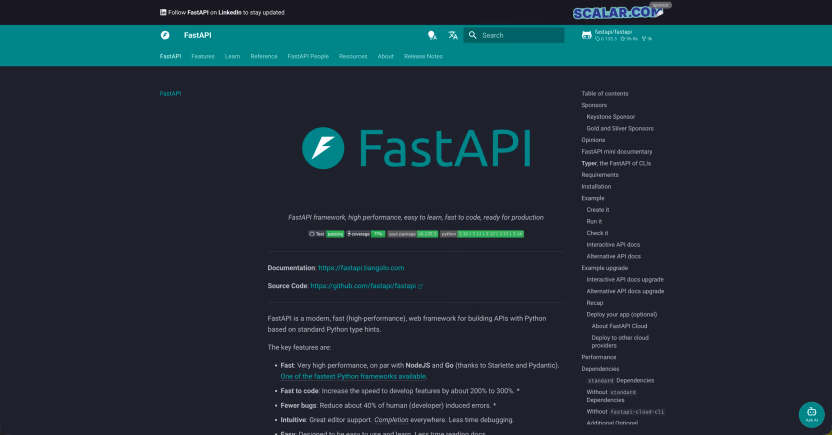The image size is (832, 435).
Task: Click the Test passing badge
Action: (326, 234)
